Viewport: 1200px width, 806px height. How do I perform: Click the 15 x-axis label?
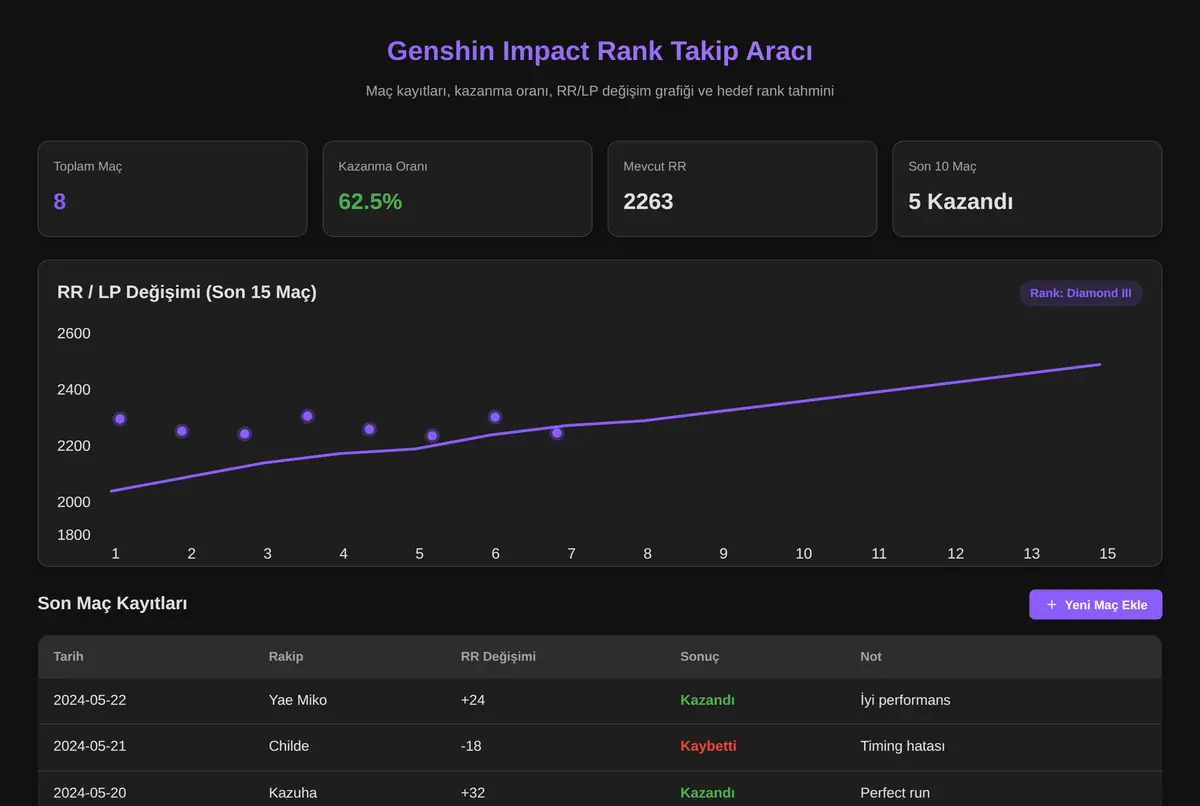(x=1107, y=553)
